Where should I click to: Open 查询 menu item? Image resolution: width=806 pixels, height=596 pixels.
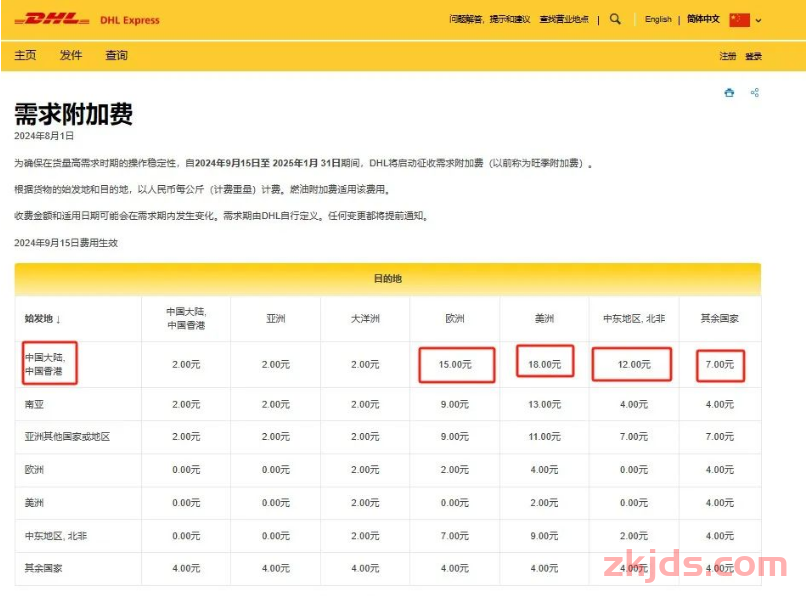point(116,55)
